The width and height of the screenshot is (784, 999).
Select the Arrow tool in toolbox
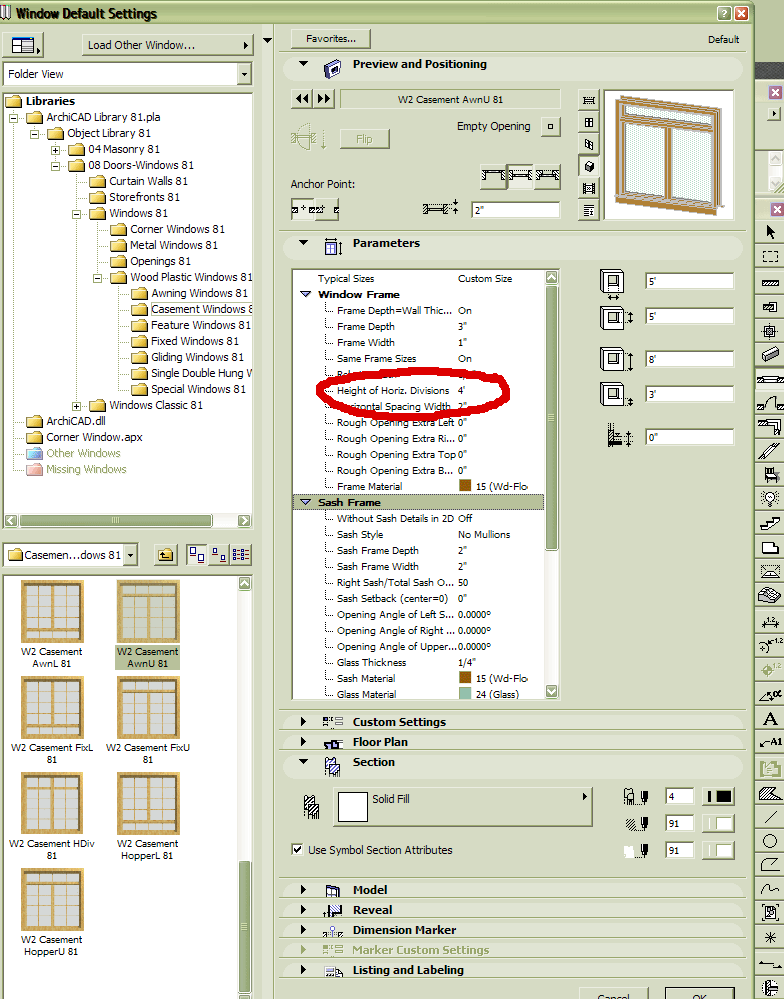pyautogui.click(x=770, y=231)
